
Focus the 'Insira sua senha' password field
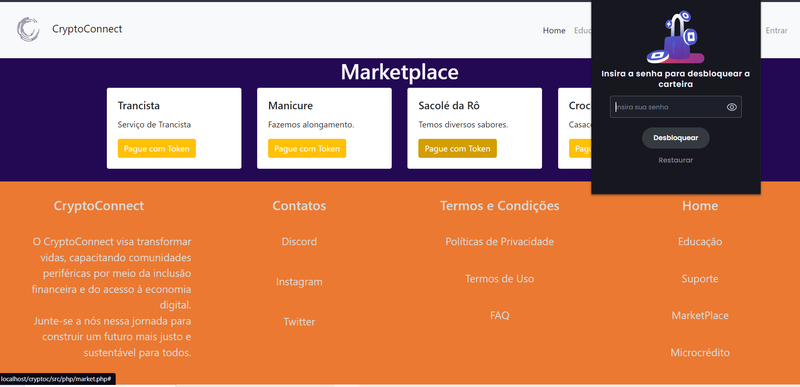point(676,107)
